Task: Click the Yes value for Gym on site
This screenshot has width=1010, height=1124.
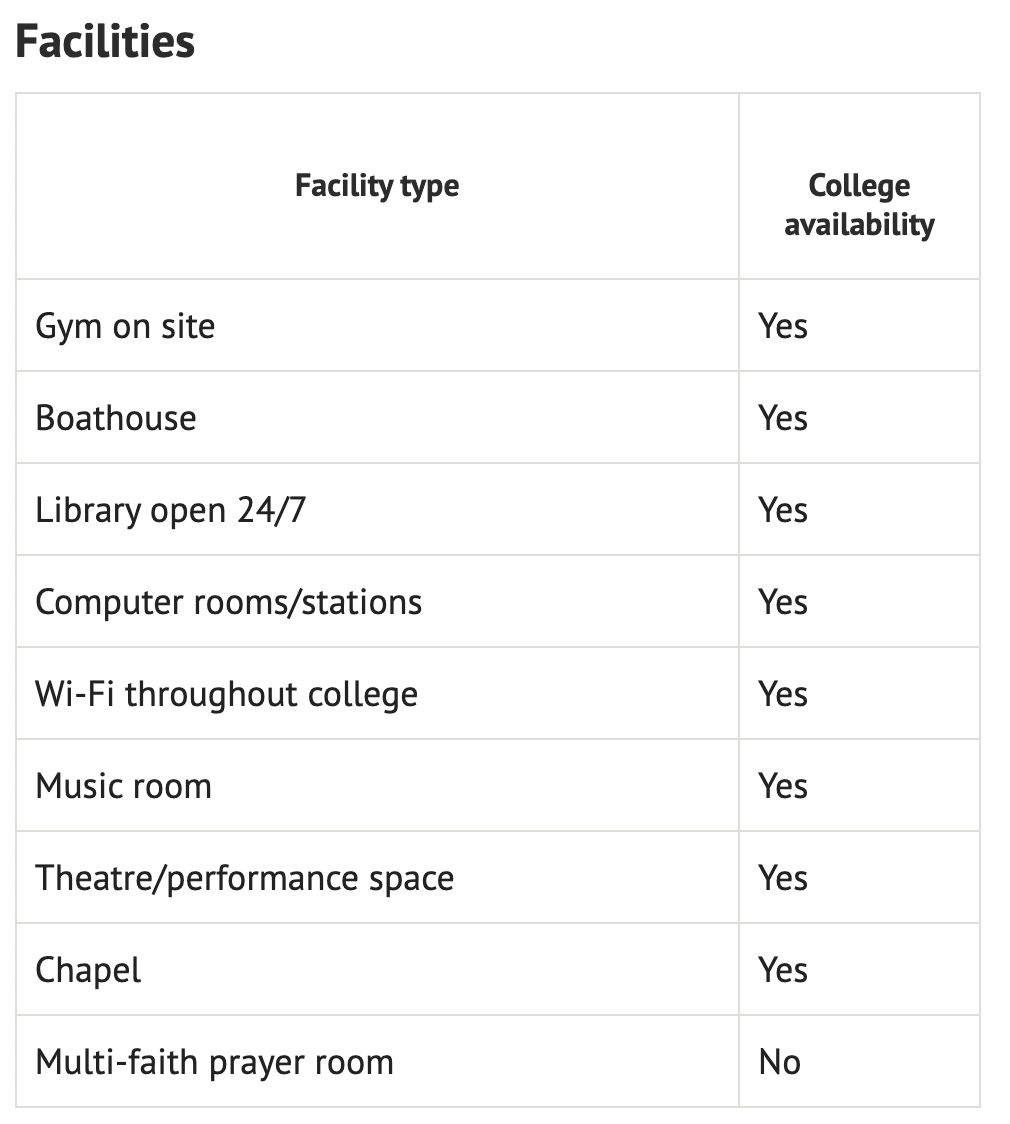Action: [783, 326]
